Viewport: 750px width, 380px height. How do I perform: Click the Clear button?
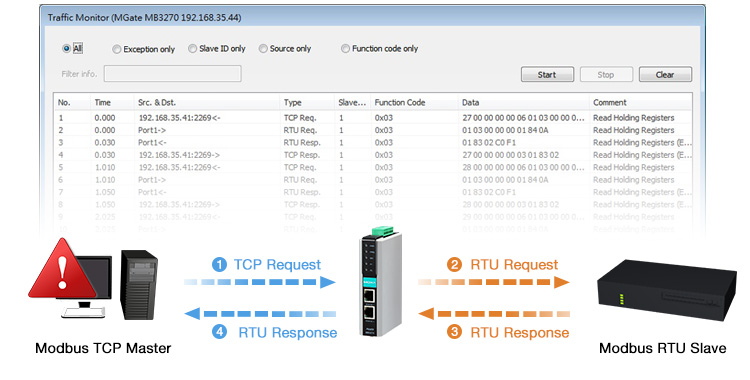tap(665, 75)
